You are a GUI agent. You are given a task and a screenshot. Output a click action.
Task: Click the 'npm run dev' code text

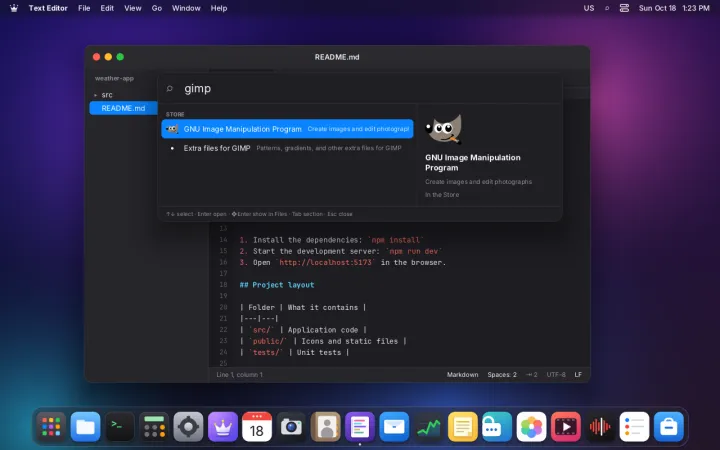(413, 251)
